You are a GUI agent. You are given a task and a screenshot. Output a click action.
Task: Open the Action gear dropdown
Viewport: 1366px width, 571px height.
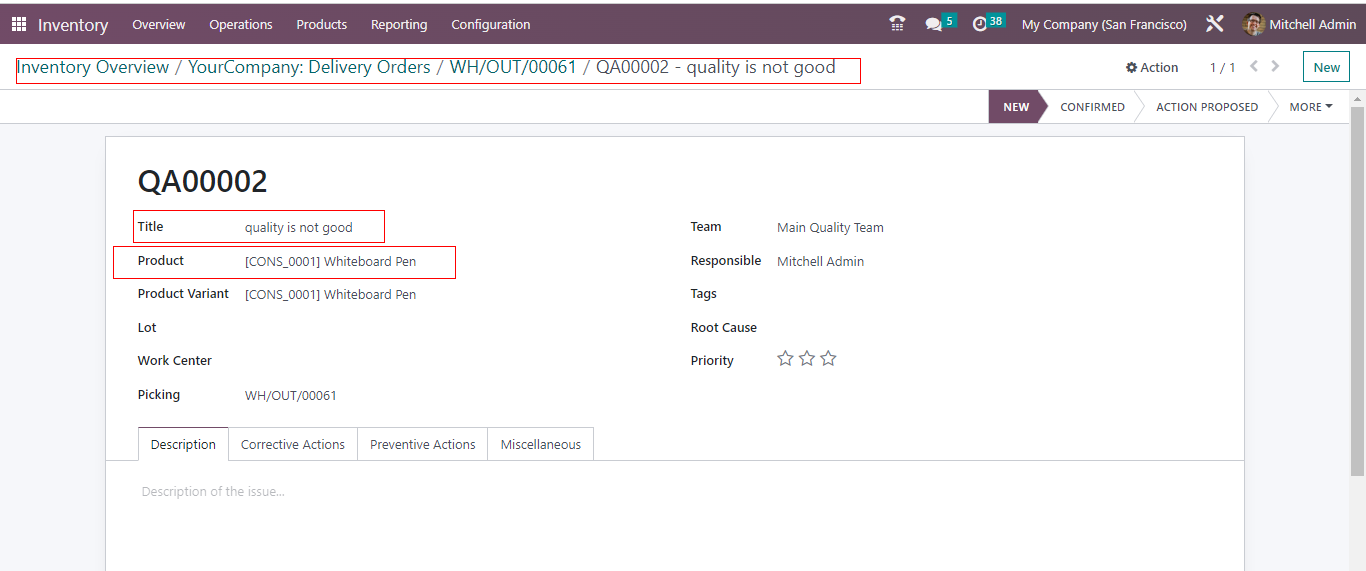[1152, 68]
